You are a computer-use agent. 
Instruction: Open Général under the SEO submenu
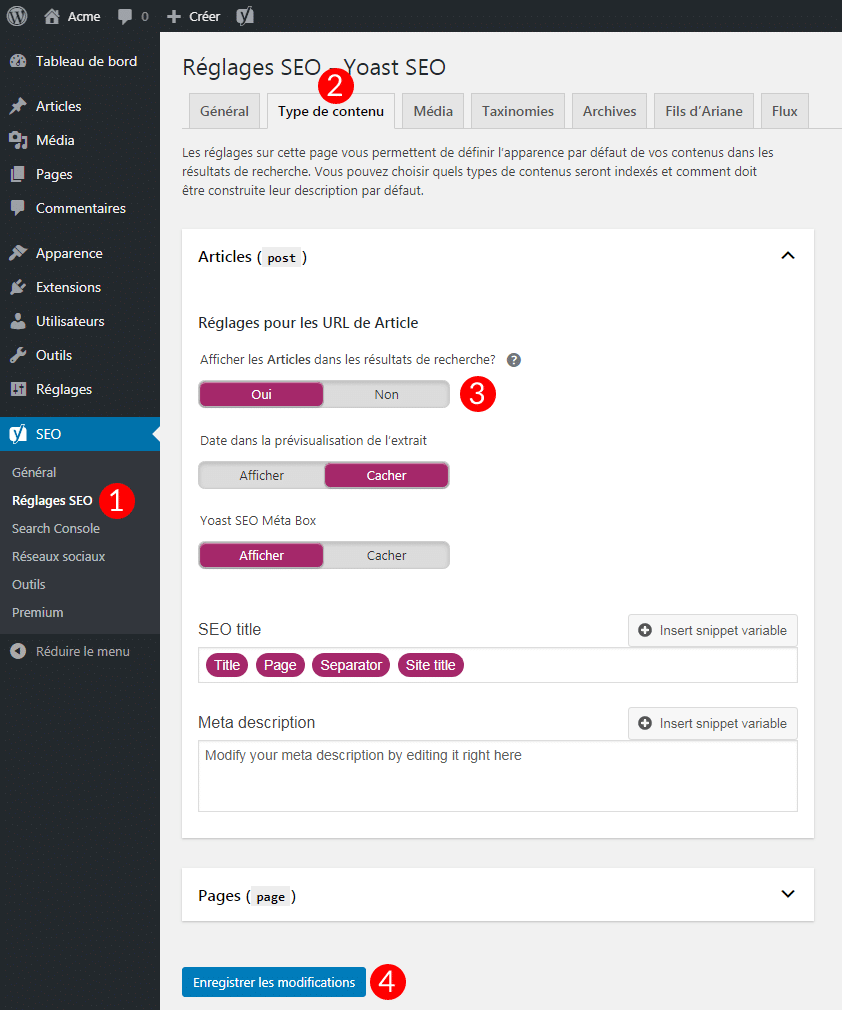click(34, 472)
